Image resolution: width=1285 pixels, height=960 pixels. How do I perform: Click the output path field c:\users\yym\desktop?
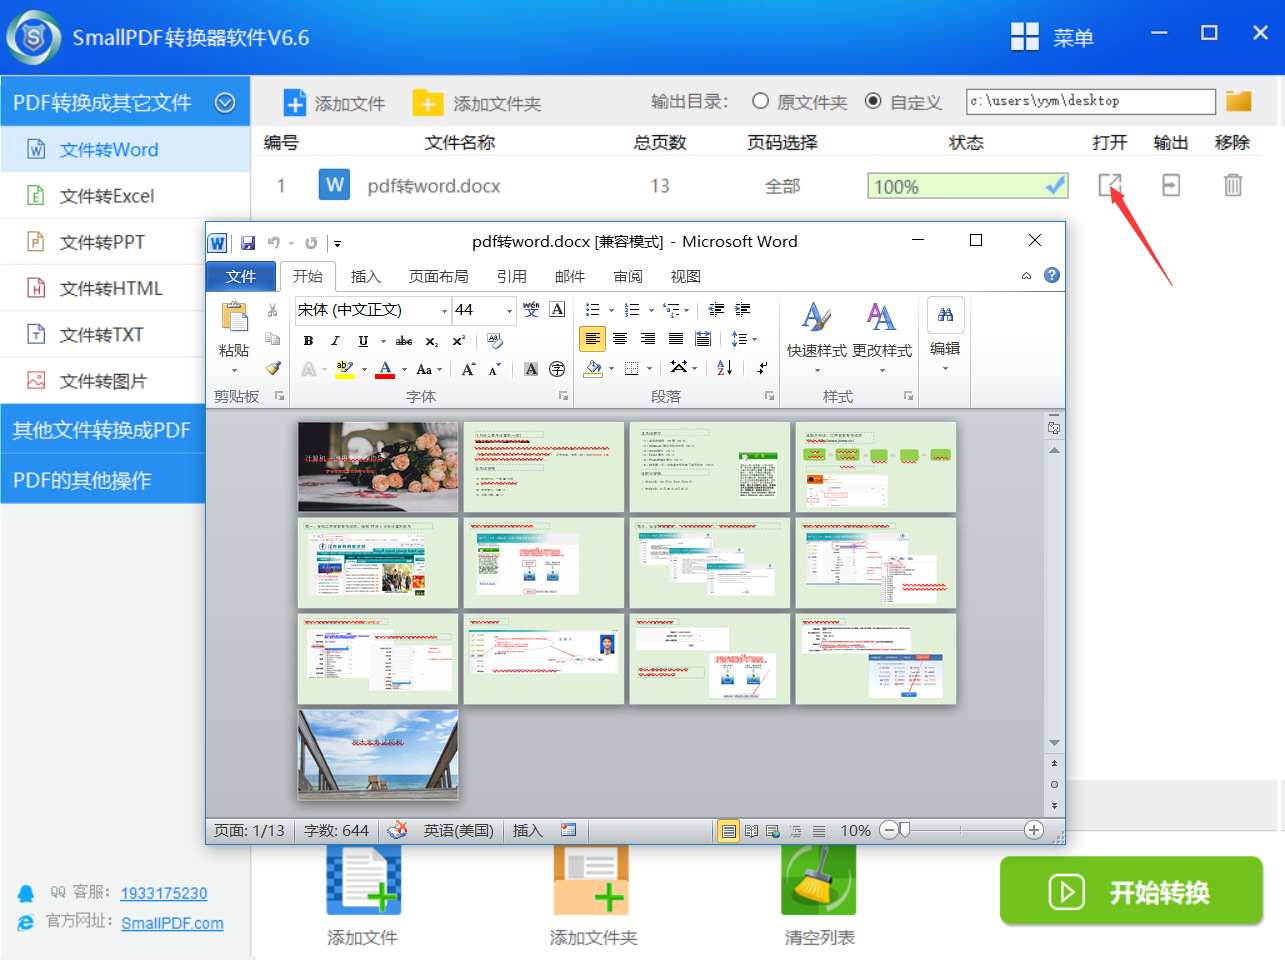(x=1090, y=101)
